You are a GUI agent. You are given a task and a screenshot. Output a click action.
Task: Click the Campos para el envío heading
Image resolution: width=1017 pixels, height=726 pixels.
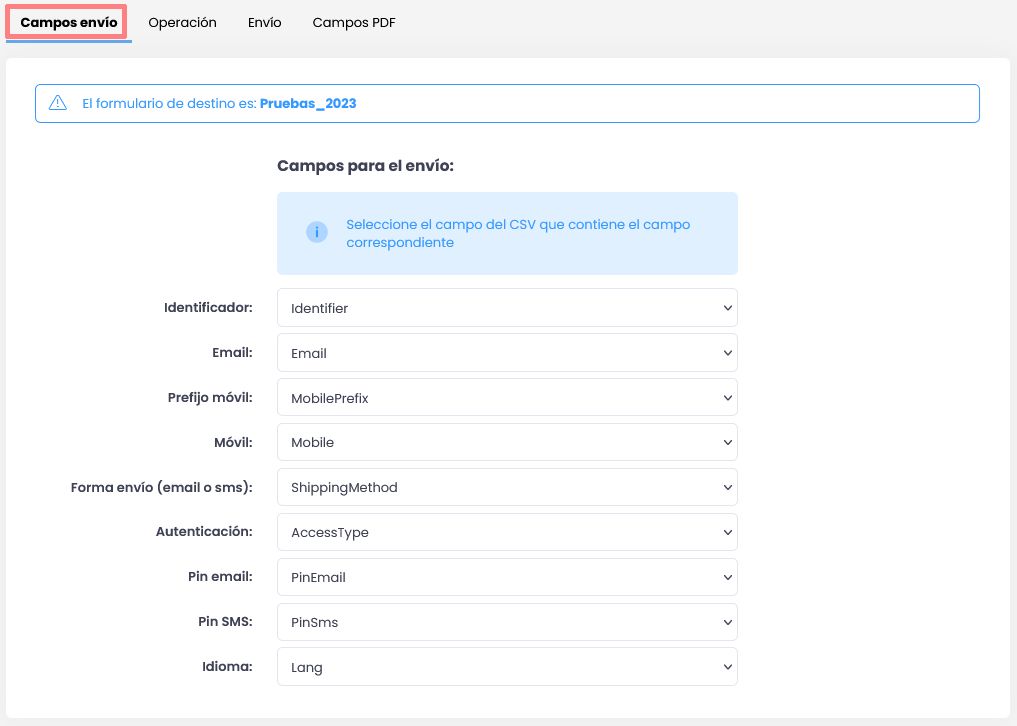pyautogui.click(x=365, y=165)
